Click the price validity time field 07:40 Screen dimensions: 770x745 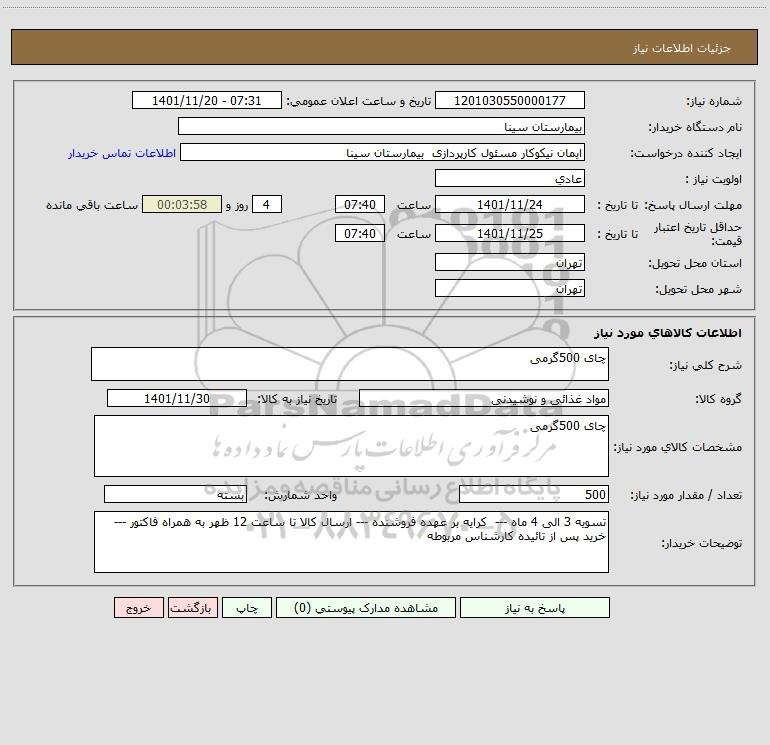point(359,233)
